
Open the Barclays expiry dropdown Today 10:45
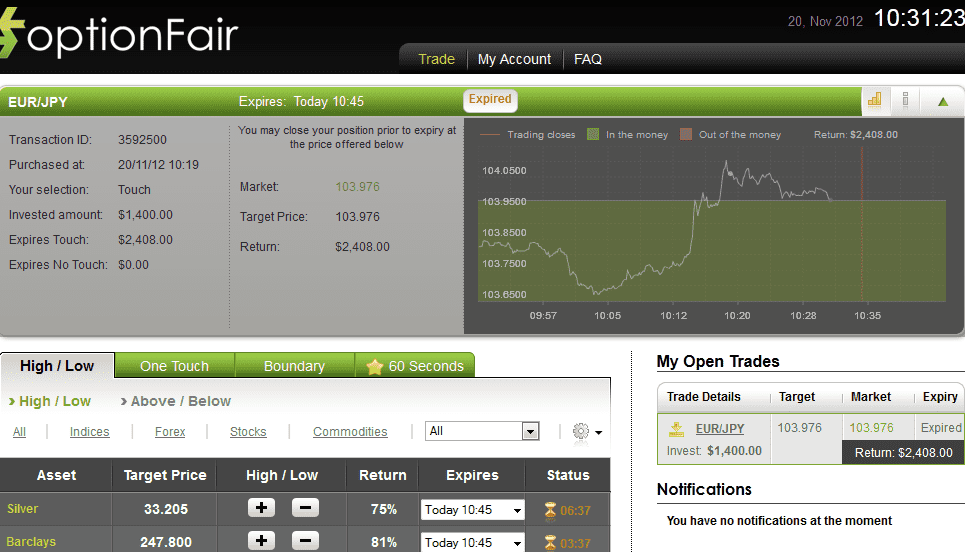point(472,542)
